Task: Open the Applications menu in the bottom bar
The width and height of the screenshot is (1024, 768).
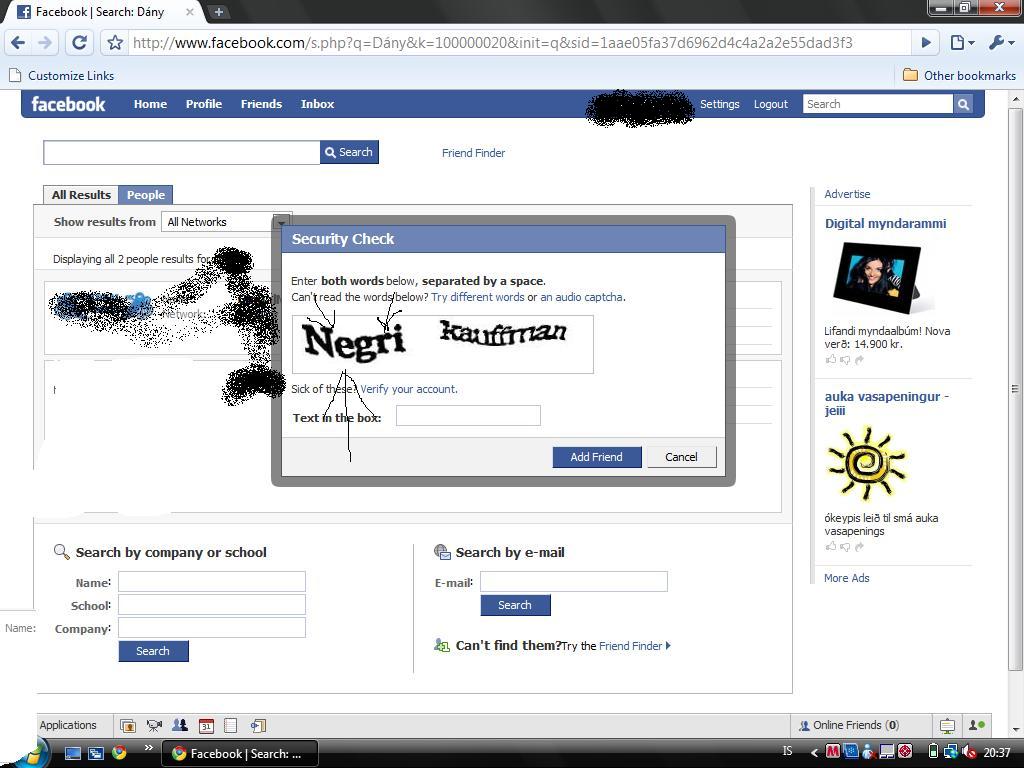Action: point(68,725)
